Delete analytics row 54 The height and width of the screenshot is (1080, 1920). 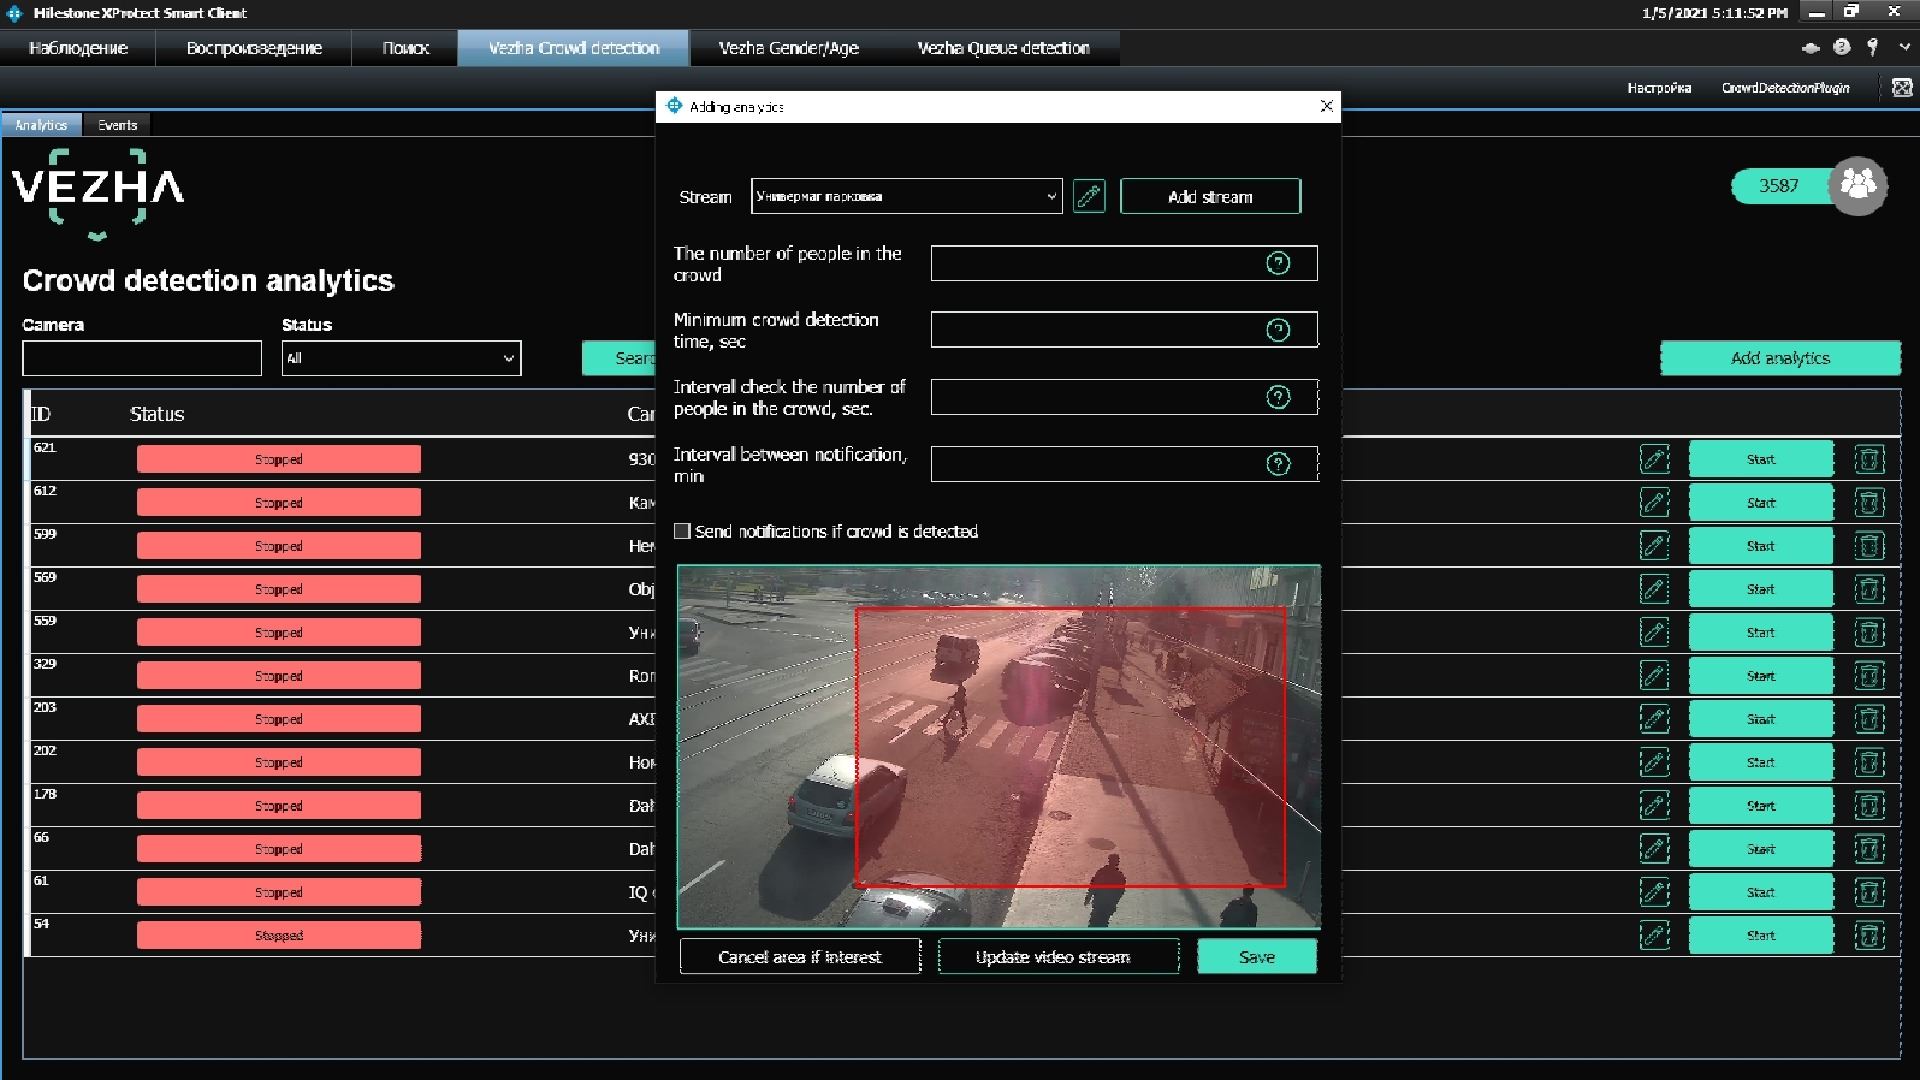point(1869,936)
